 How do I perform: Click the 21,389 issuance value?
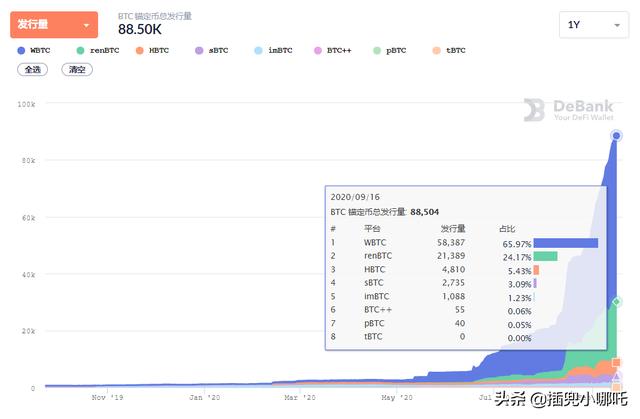(451, 256)
